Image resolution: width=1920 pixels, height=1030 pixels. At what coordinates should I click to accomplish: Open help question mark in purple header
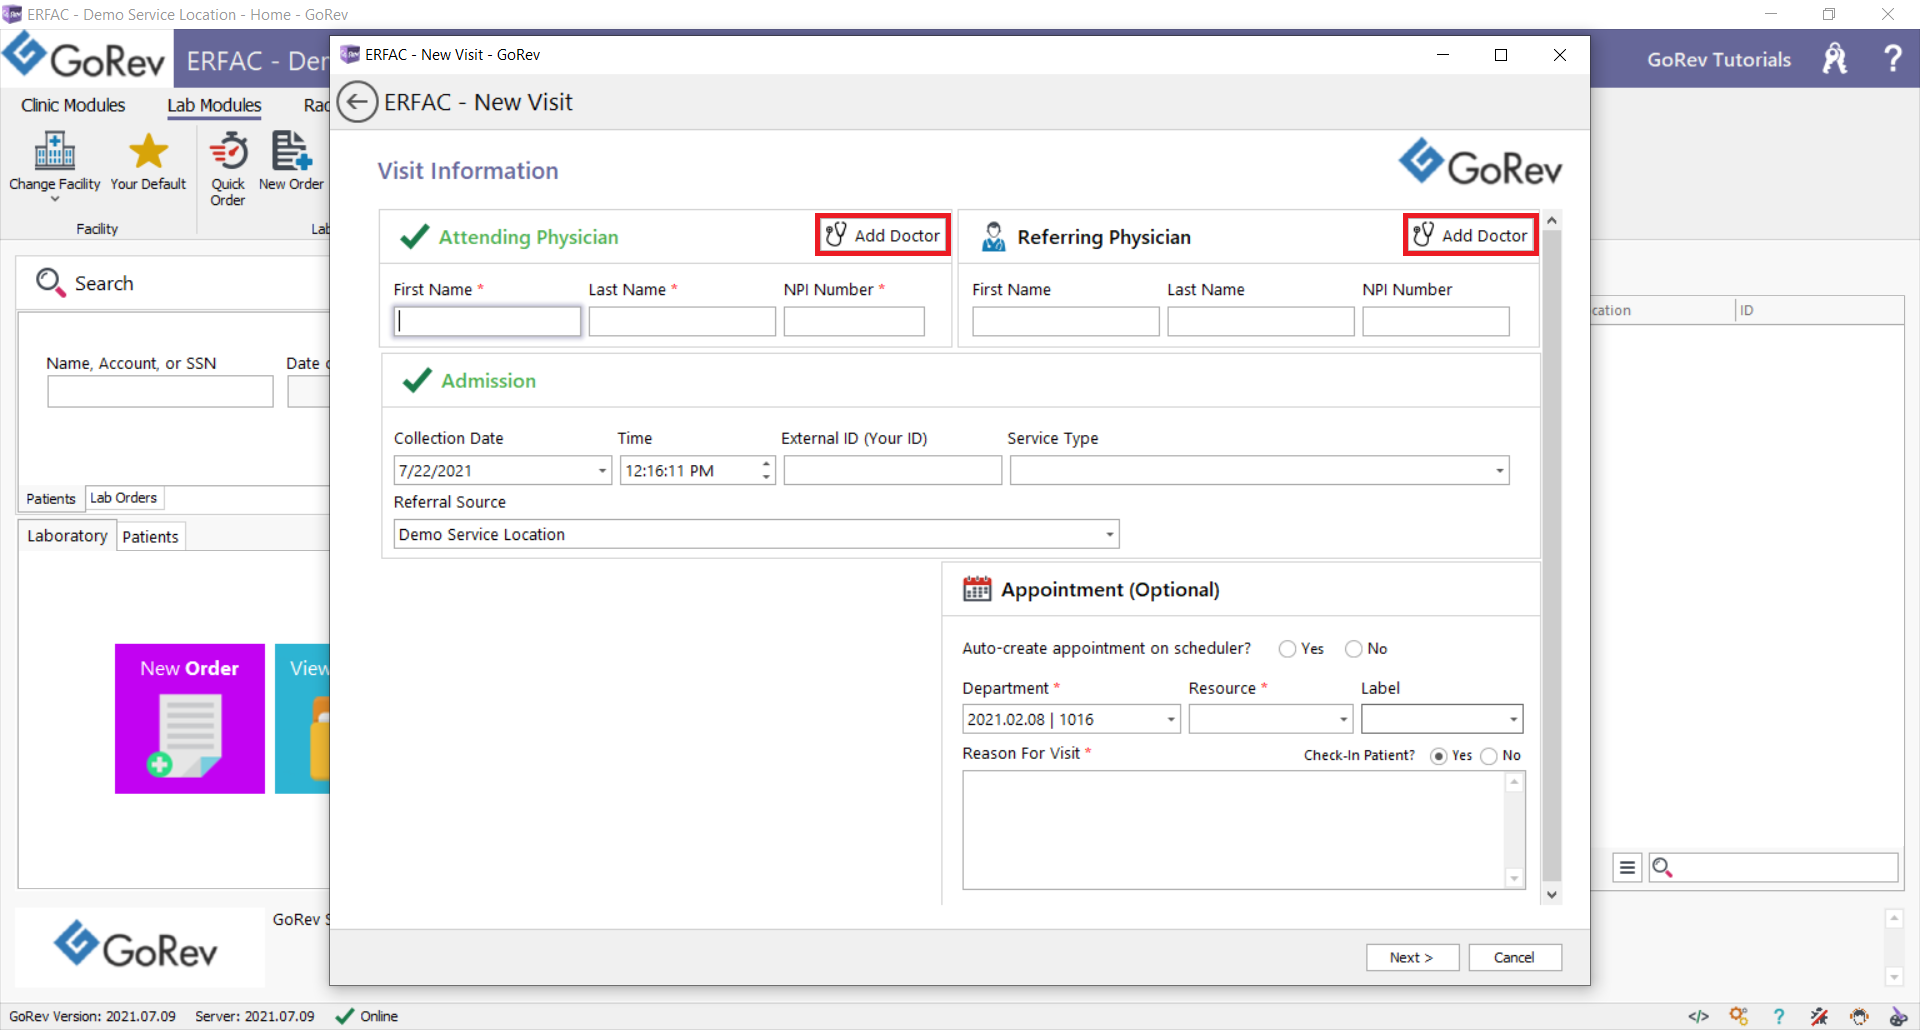click(1892, 58)
